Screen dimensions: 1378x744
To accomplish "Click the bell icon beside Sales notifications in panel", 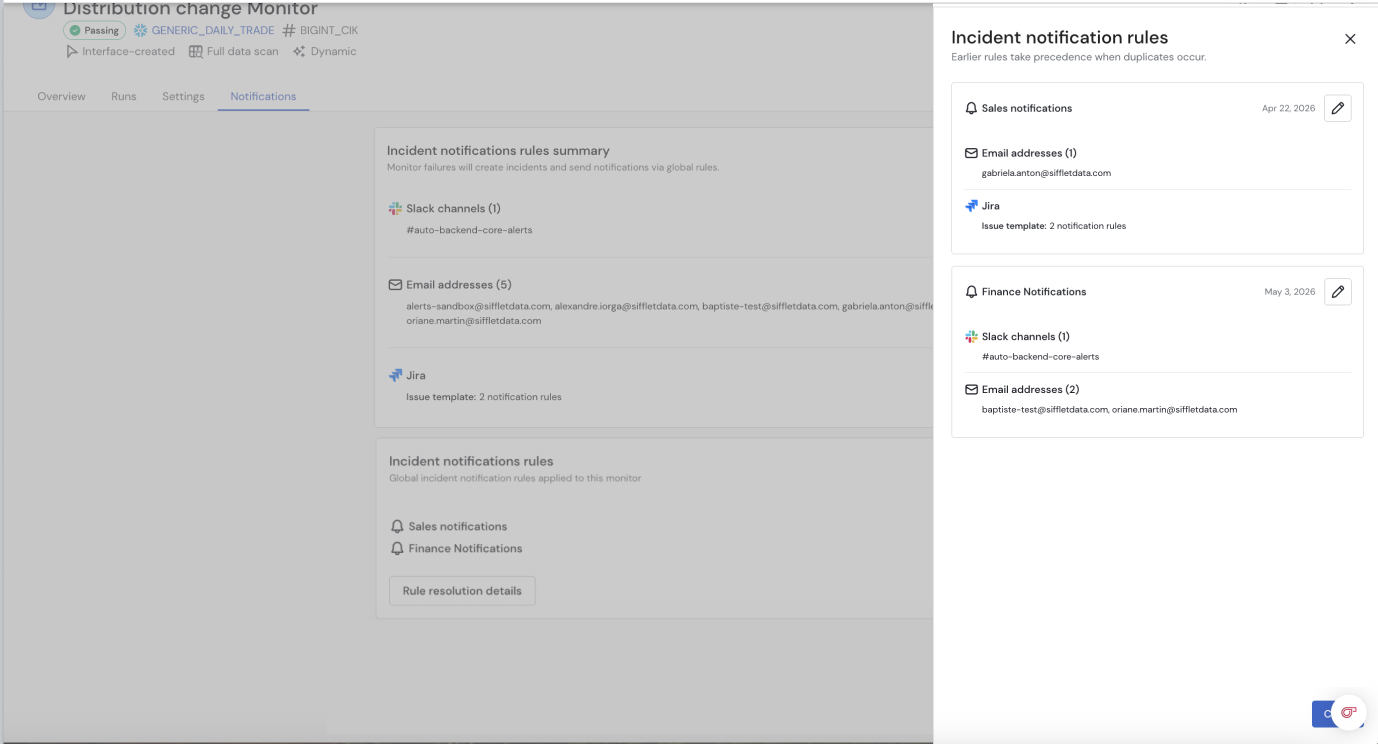I will [x=971, y=108].
